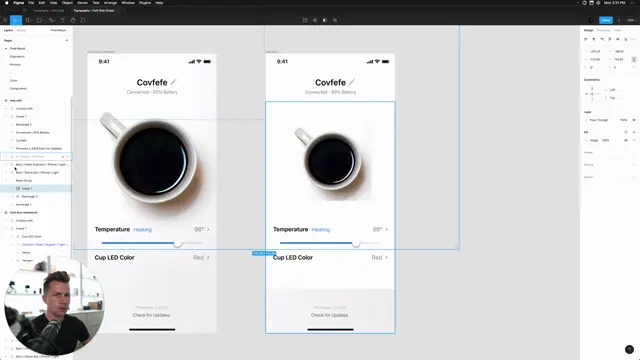Click the X position input field
This screenshot has width=640, height=360.
(595, 51)
